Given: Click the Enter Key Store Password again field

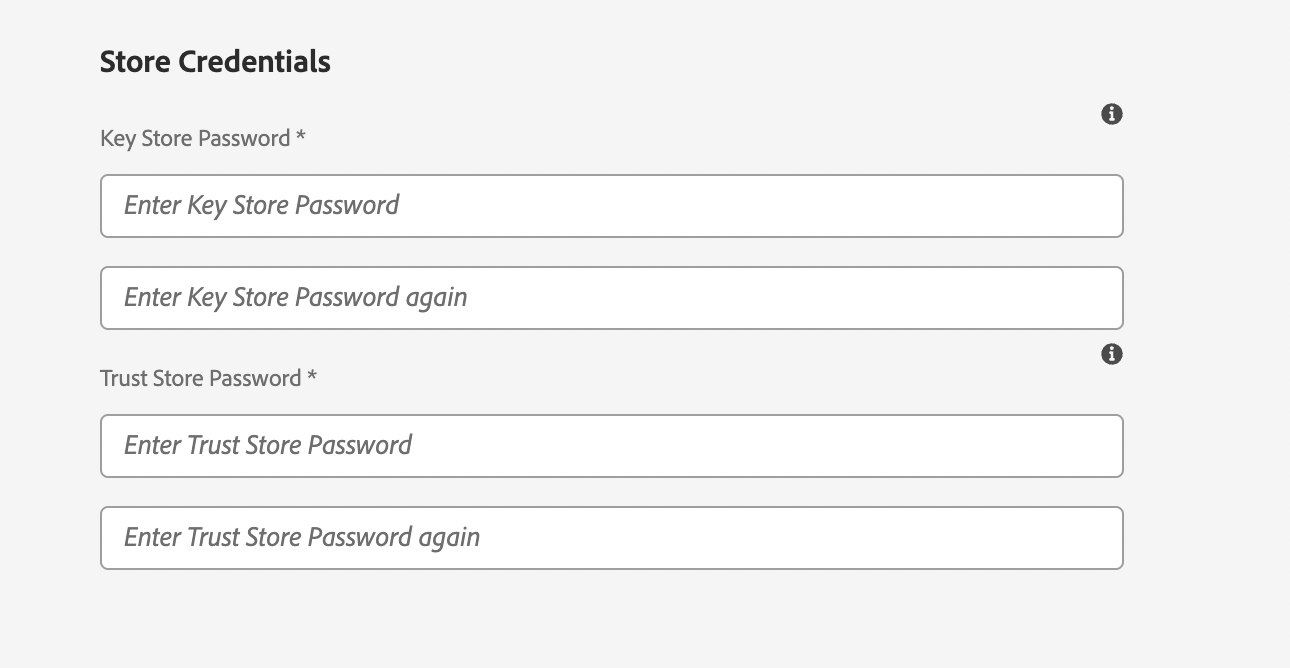Looking at the screenshot, I should (611, 298).
